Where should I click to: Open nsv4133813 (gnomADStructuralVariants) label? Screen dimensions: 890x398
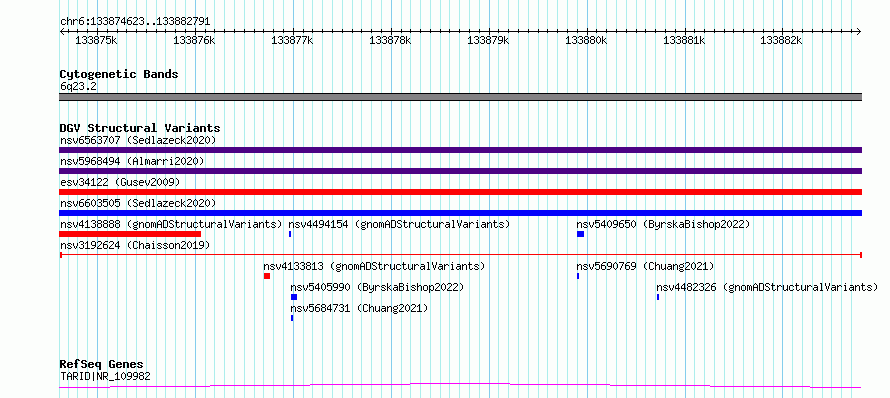tap(374, 266)
